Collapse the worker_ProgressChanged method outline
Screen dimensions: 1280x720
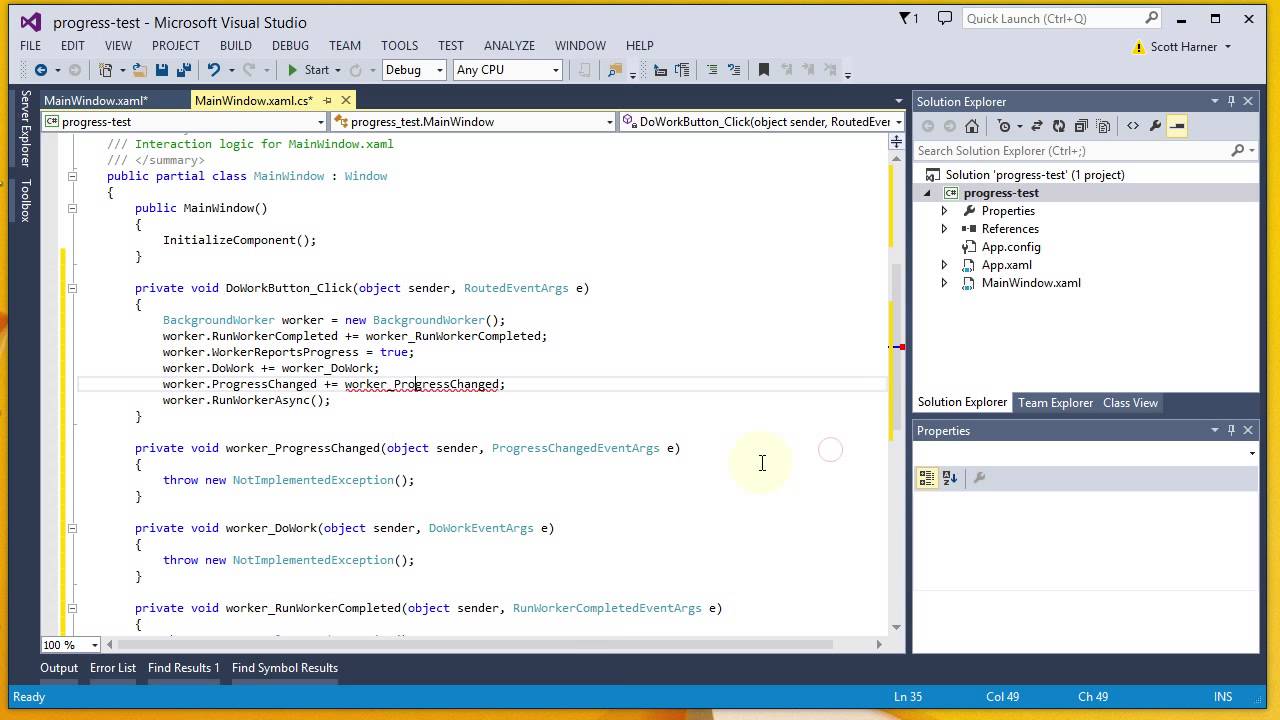click(72, 448)
